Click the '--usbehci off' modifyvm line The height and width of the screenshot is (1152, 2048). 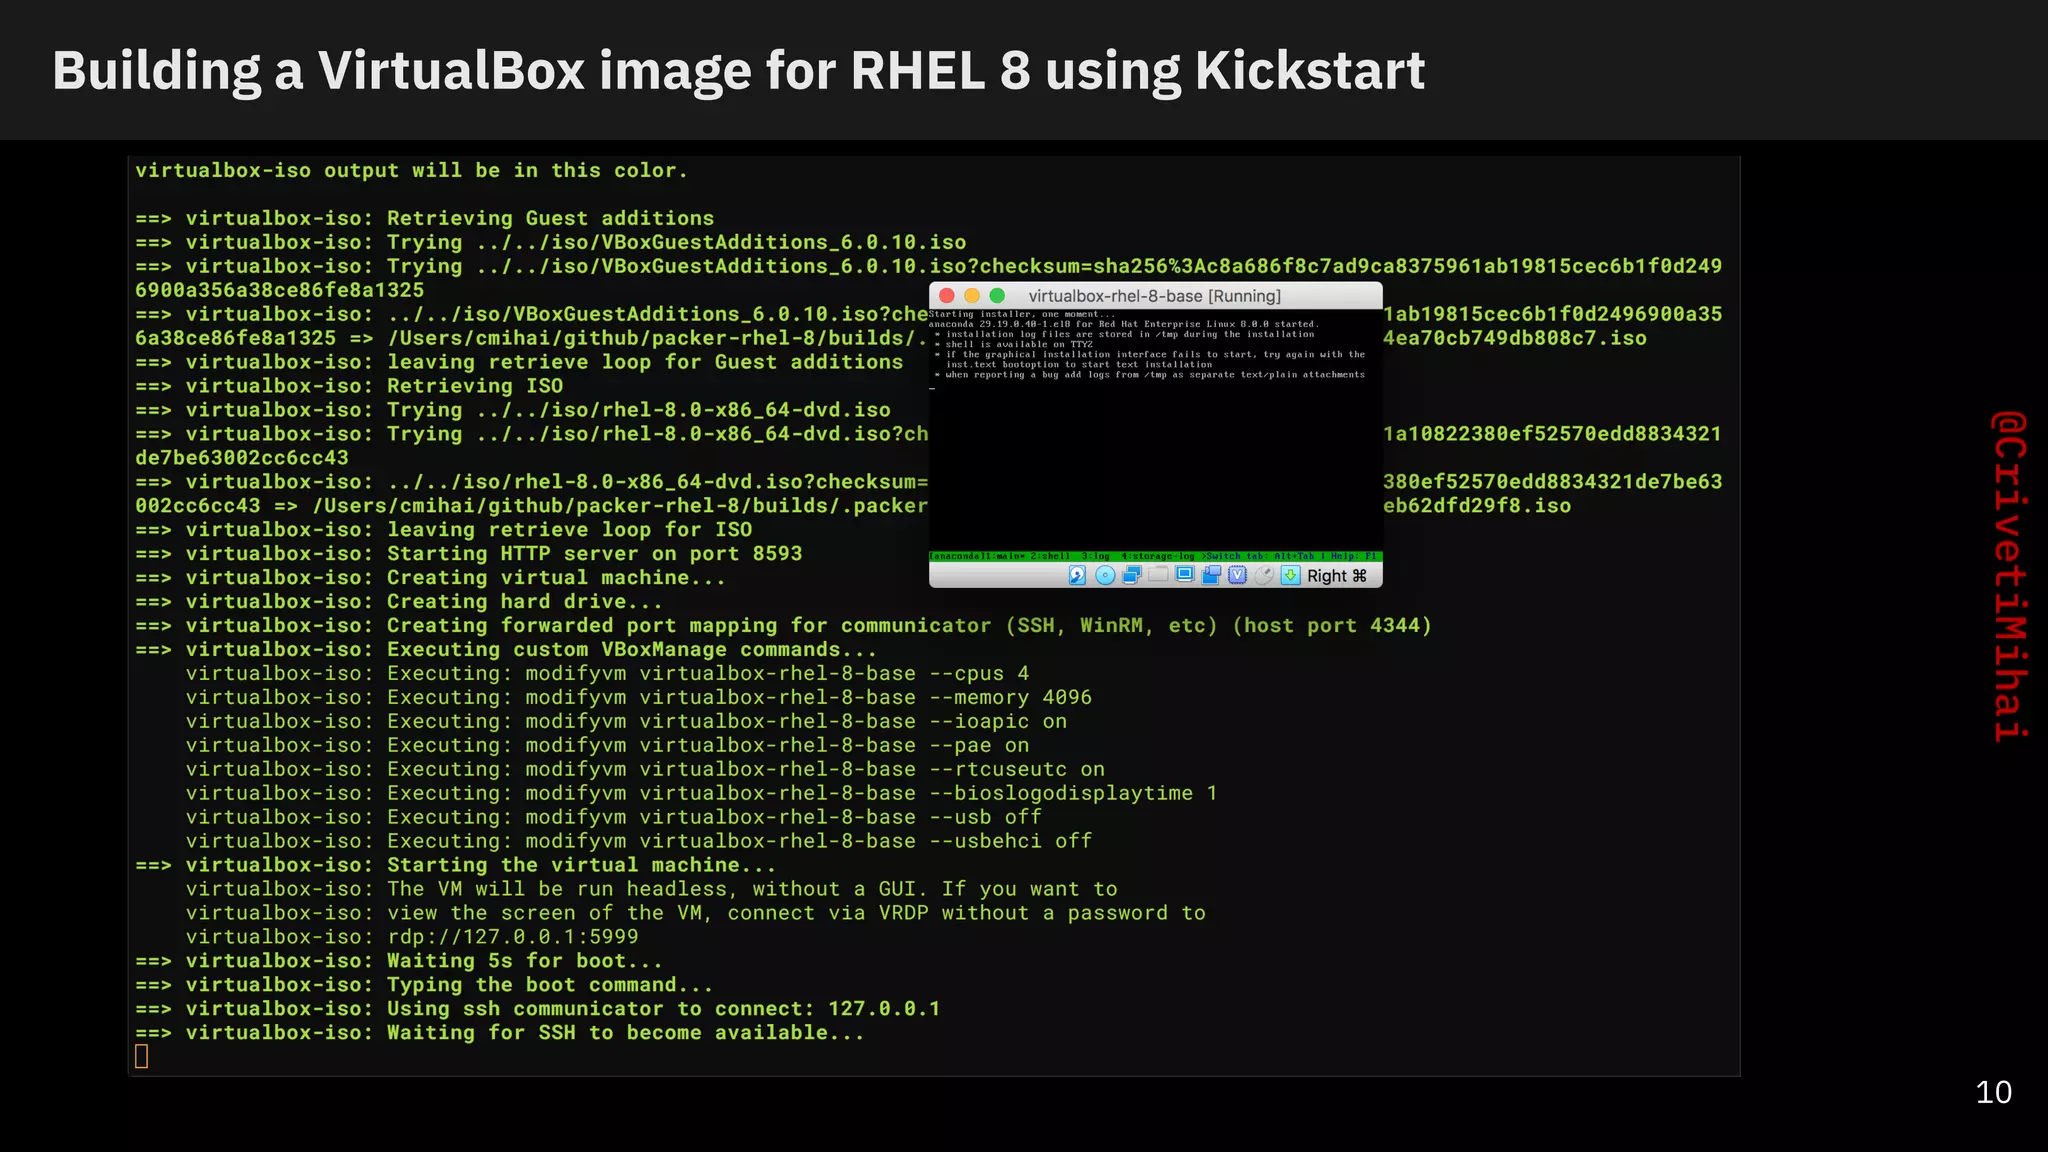coord(639,842)
